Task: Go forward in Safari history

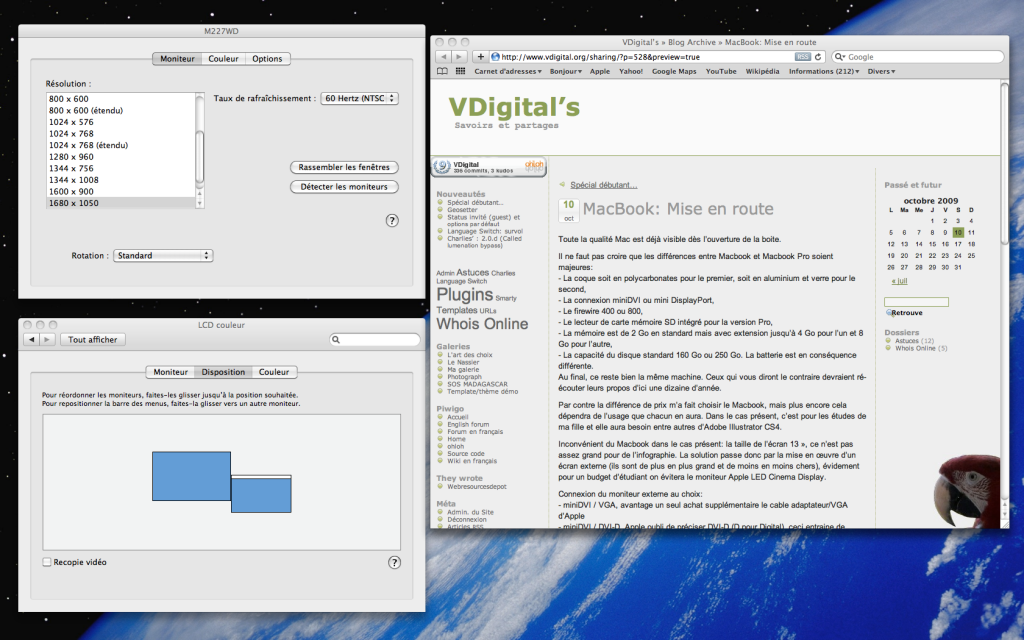Action: click(458, 57)
